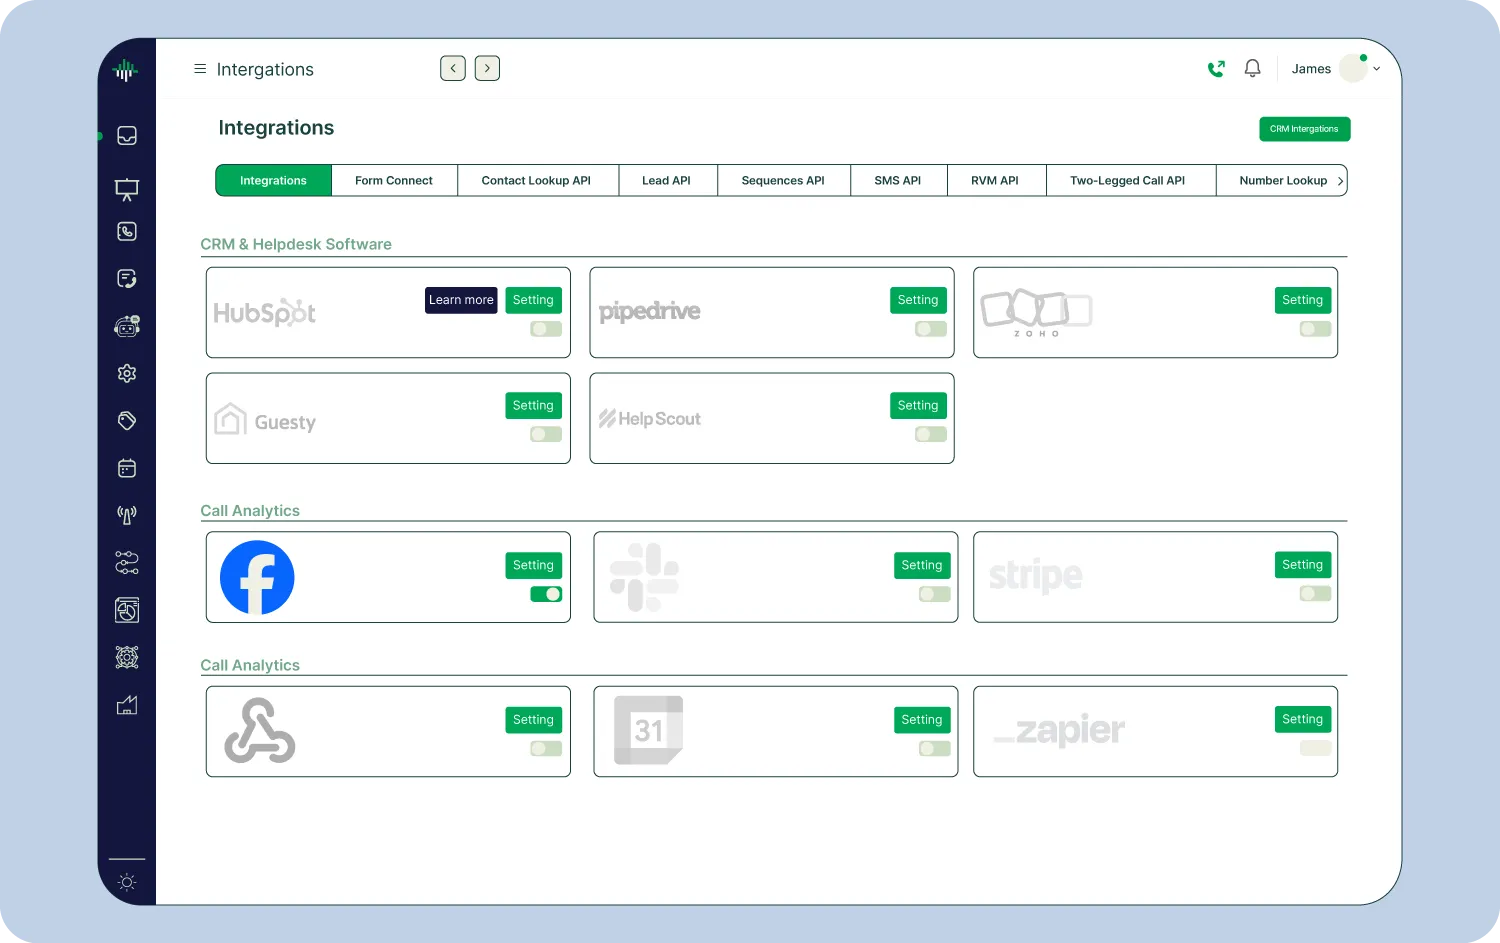This screenshot has width=1500, height=943.
Task: Toggle the light mode sun icon
Action: tap(127, 882)
